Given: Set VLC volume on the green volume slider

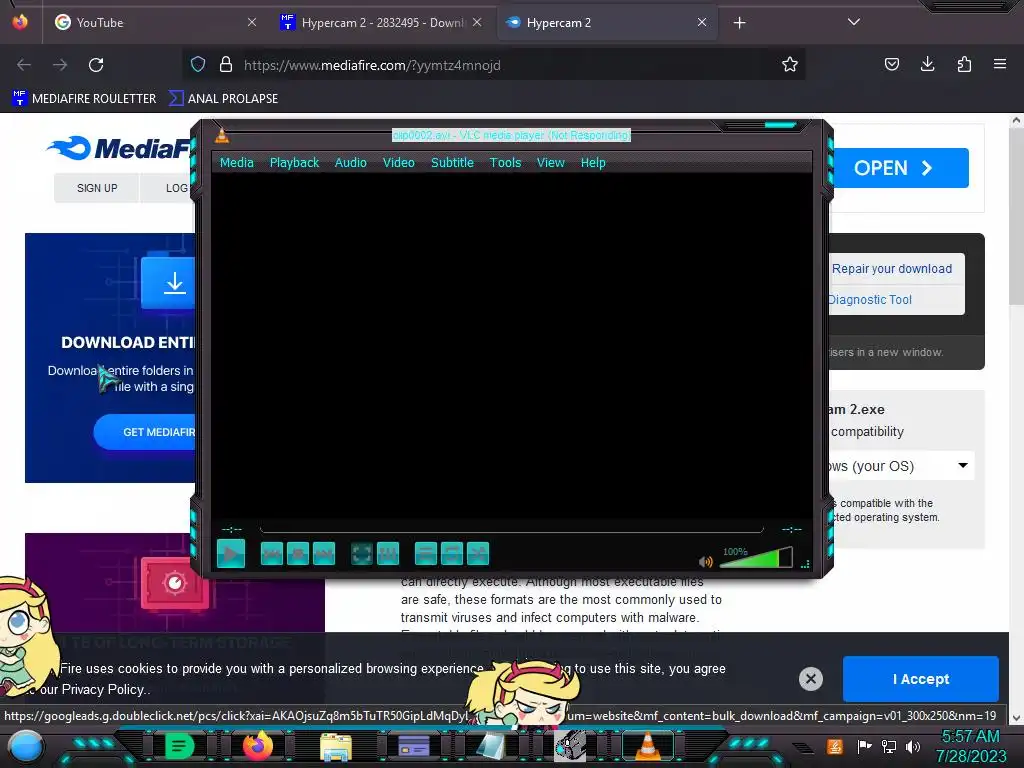Looking at the screenshot, I should (756, 557).
